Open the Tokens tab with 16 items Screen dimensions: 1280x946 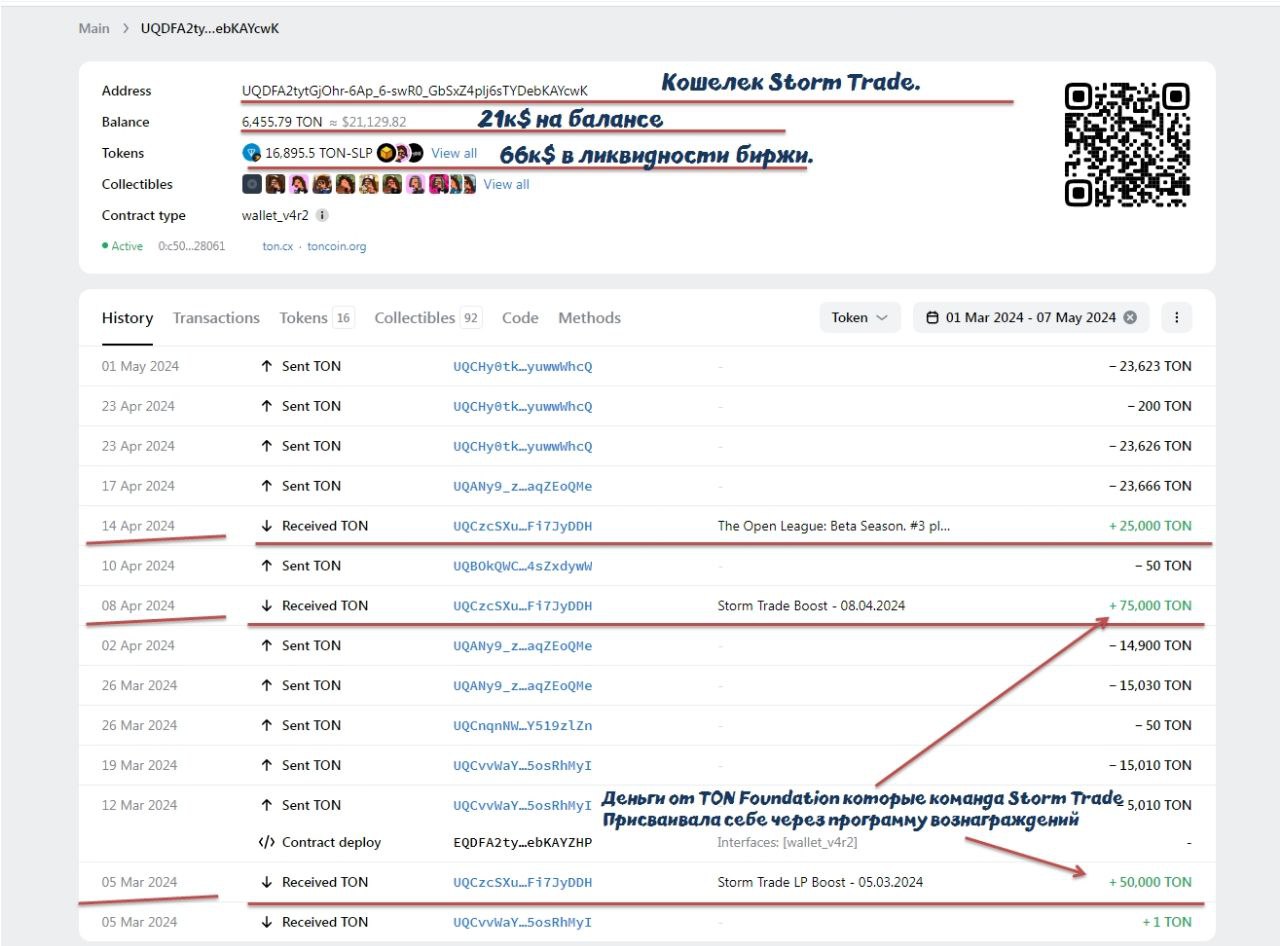pyautogui.click(x=317, y=318)
